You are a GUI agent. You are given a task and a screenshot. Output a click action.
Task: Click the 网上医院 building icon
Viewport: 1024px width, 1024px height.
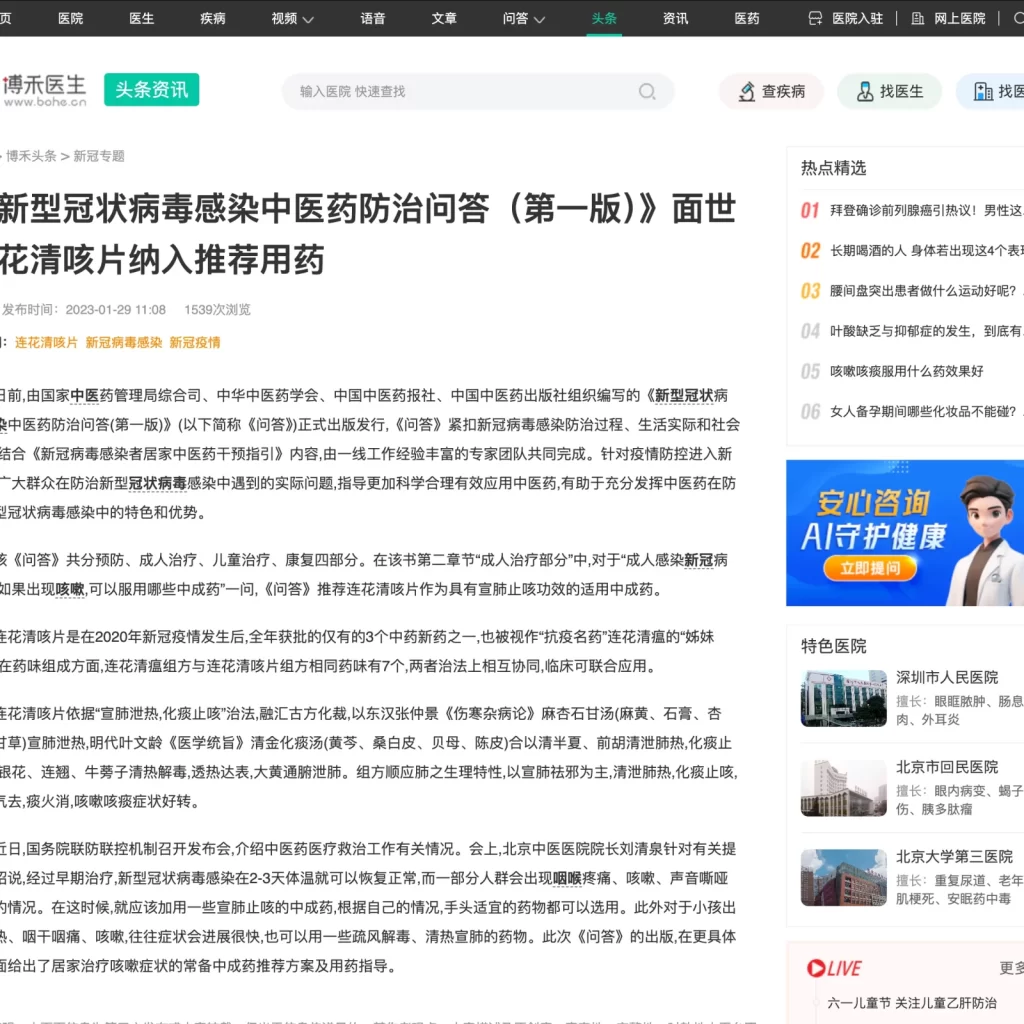click(917, 18)
